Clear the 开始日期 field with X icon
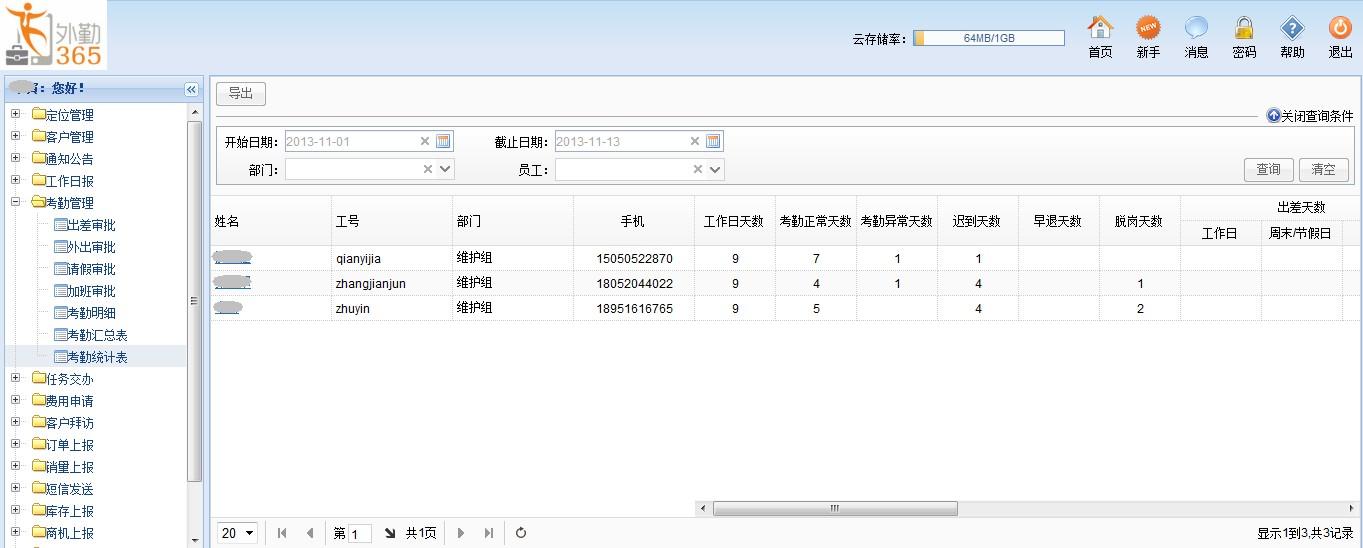The height and width of the screenshot is (548, 1363). (425, 141)
